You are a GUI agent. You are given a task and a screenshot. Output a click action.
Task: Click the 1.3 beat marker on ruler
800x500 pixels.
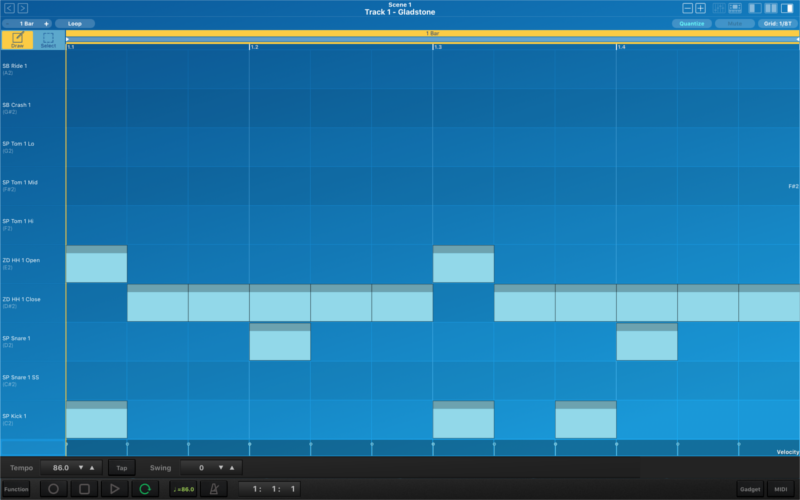(437, 47)
